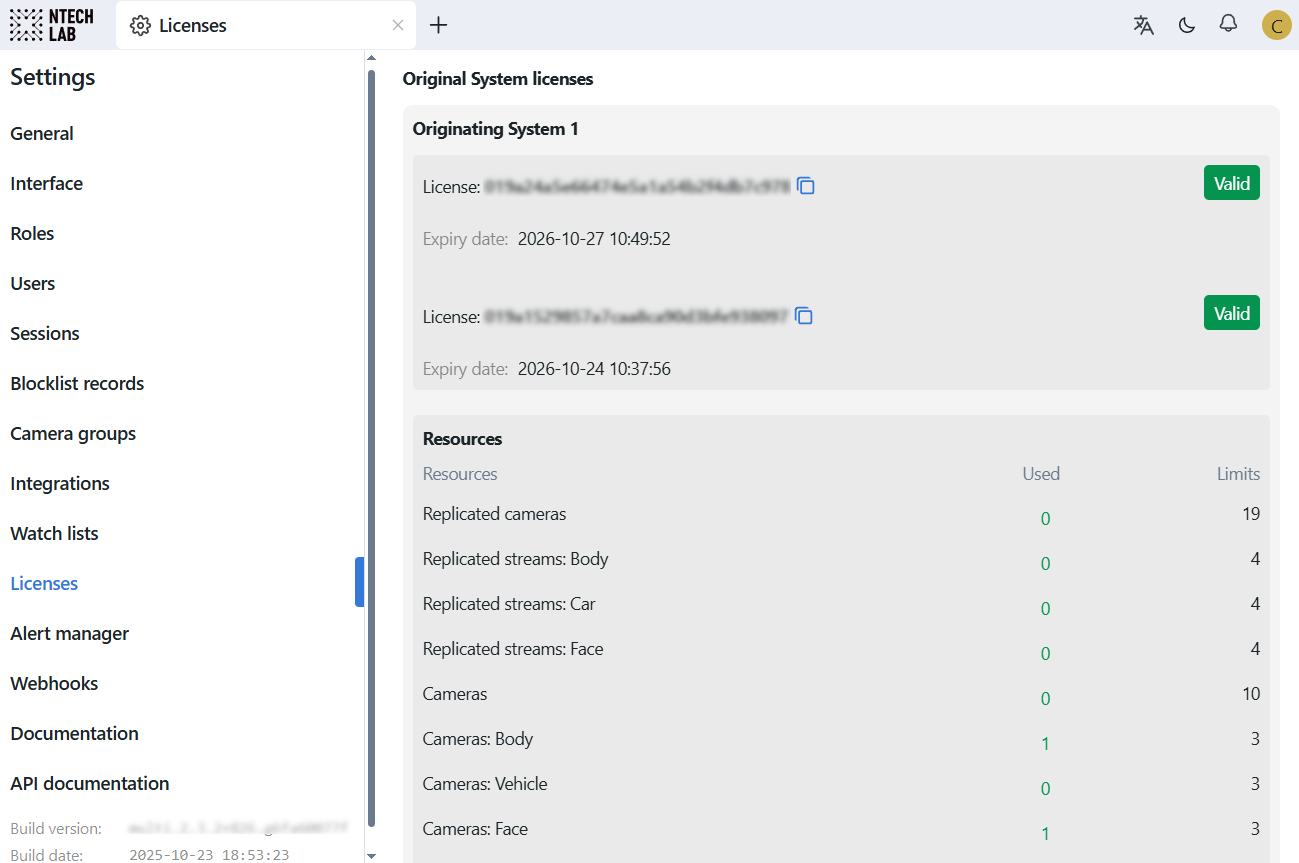Close the Licenses tab
1299x863 pixels.
pyautogui.click(x=398, y=25)
